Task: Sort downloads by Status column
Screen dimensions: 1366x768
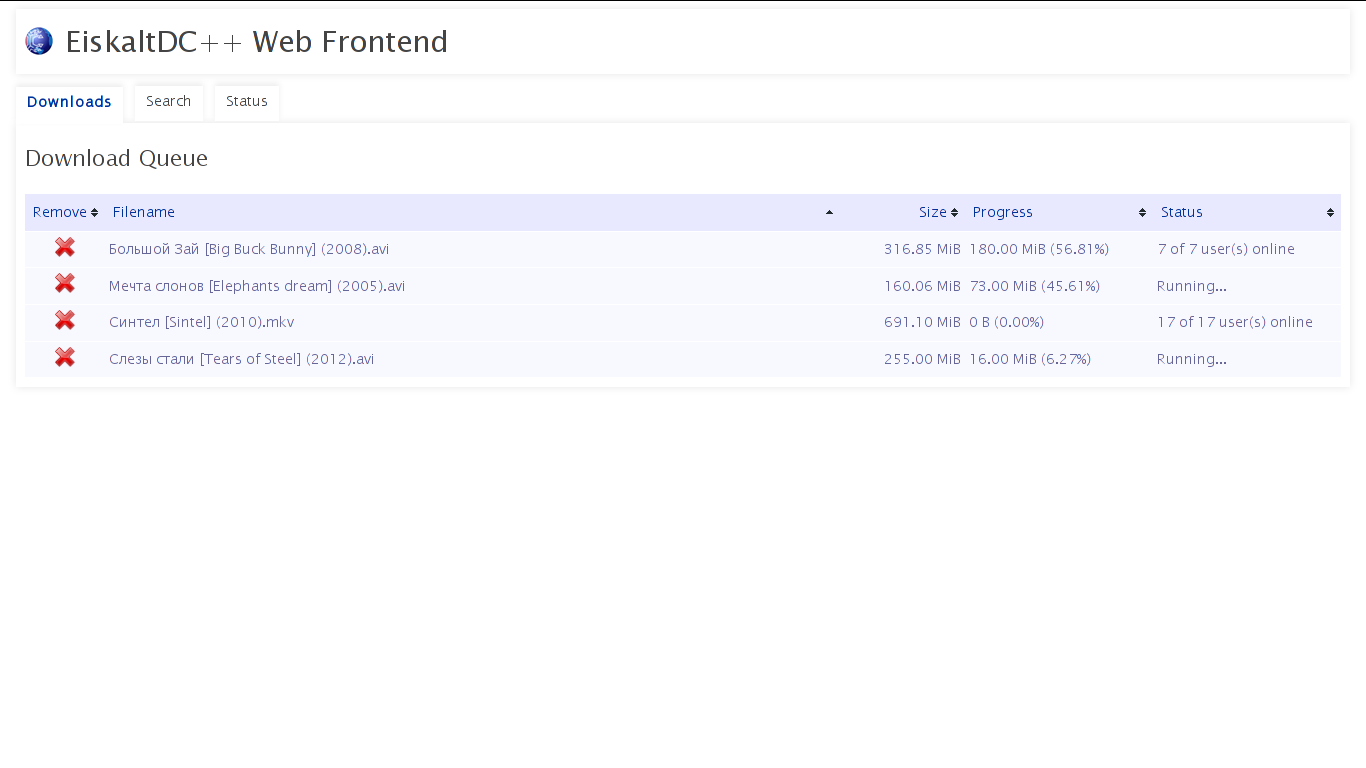Action: pyautogui.click(x=1330, y=212)
